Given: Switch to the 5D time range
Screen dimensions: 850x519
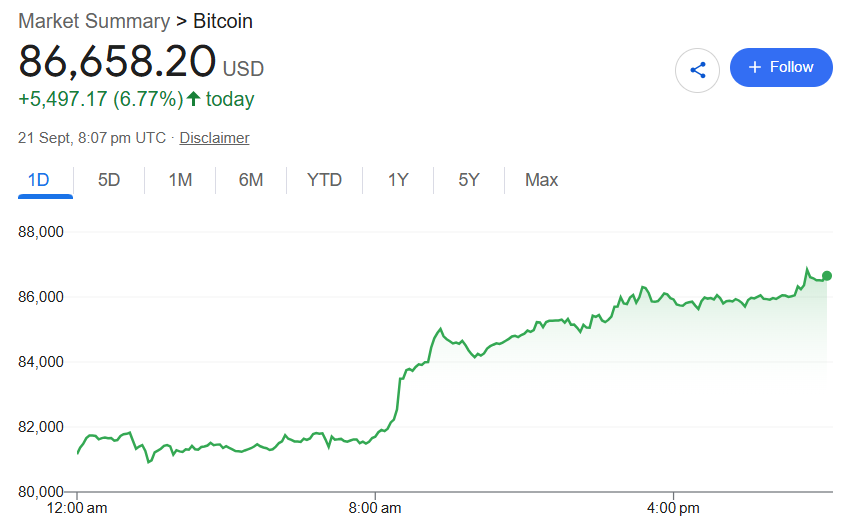Looking at the screenshot, I should (x=109, y=180).
